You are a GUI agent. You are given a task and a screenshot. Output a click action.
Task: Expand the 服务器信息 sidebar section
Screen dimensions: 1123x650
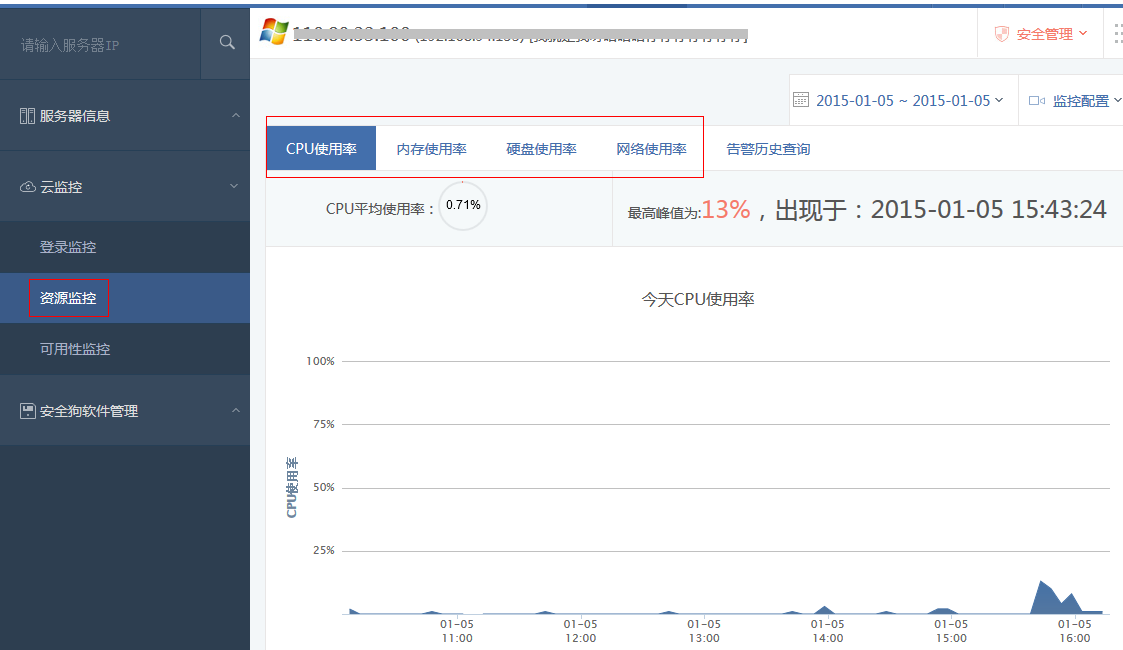[235, 116]
